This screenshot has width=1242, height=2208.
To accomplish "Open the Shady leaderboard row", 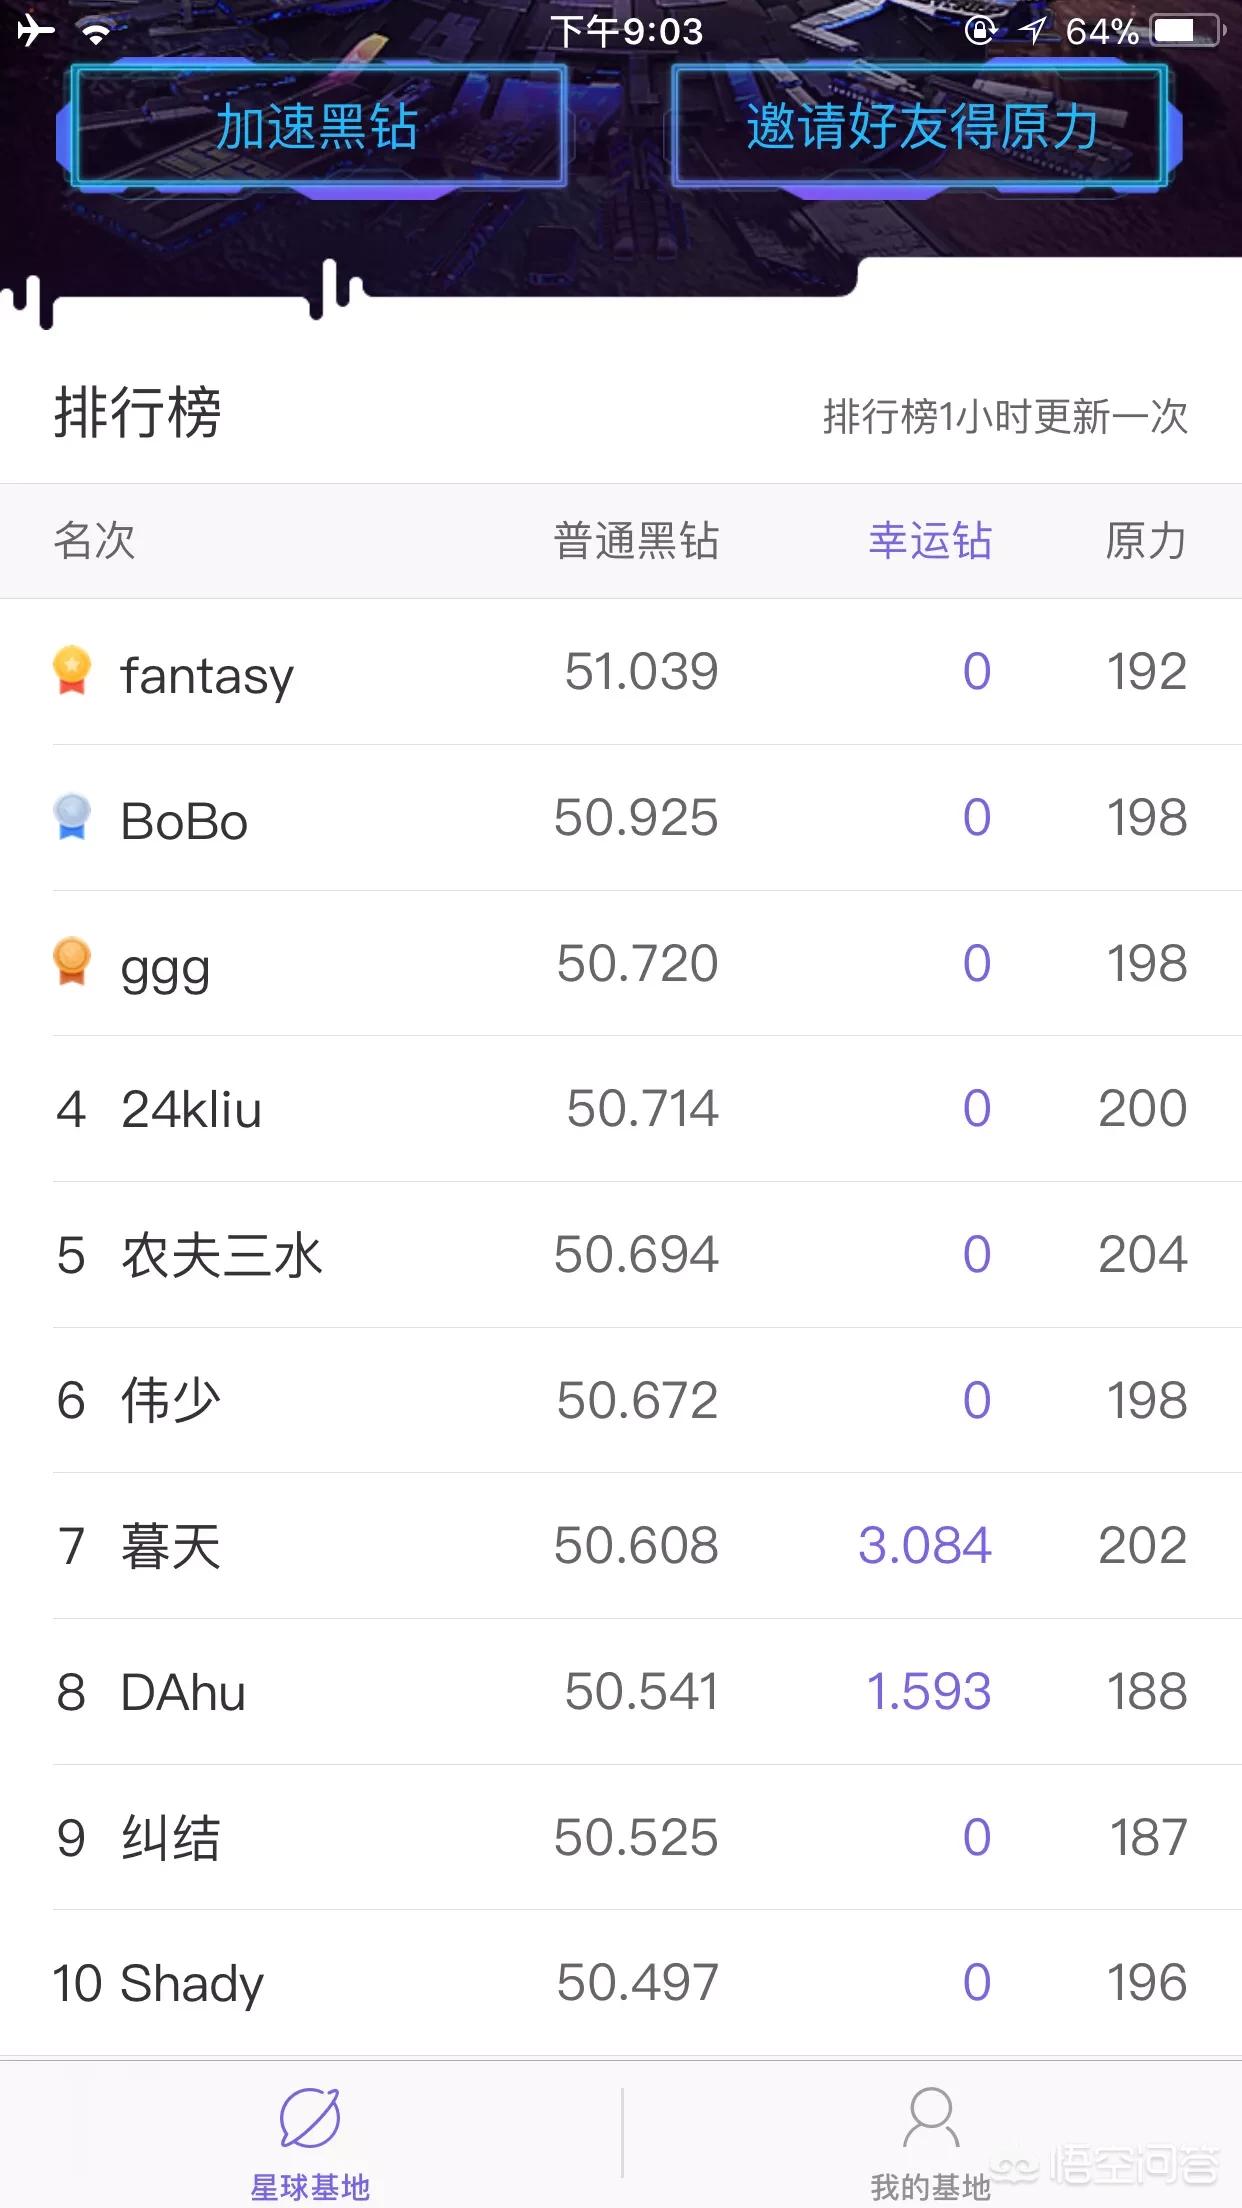I will tap(620, 1982).
